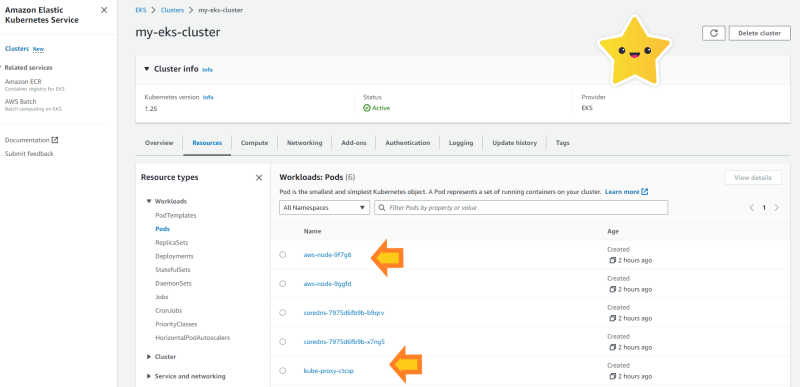
Task: Collapse the Cluster info section
Action: (147, 69)
